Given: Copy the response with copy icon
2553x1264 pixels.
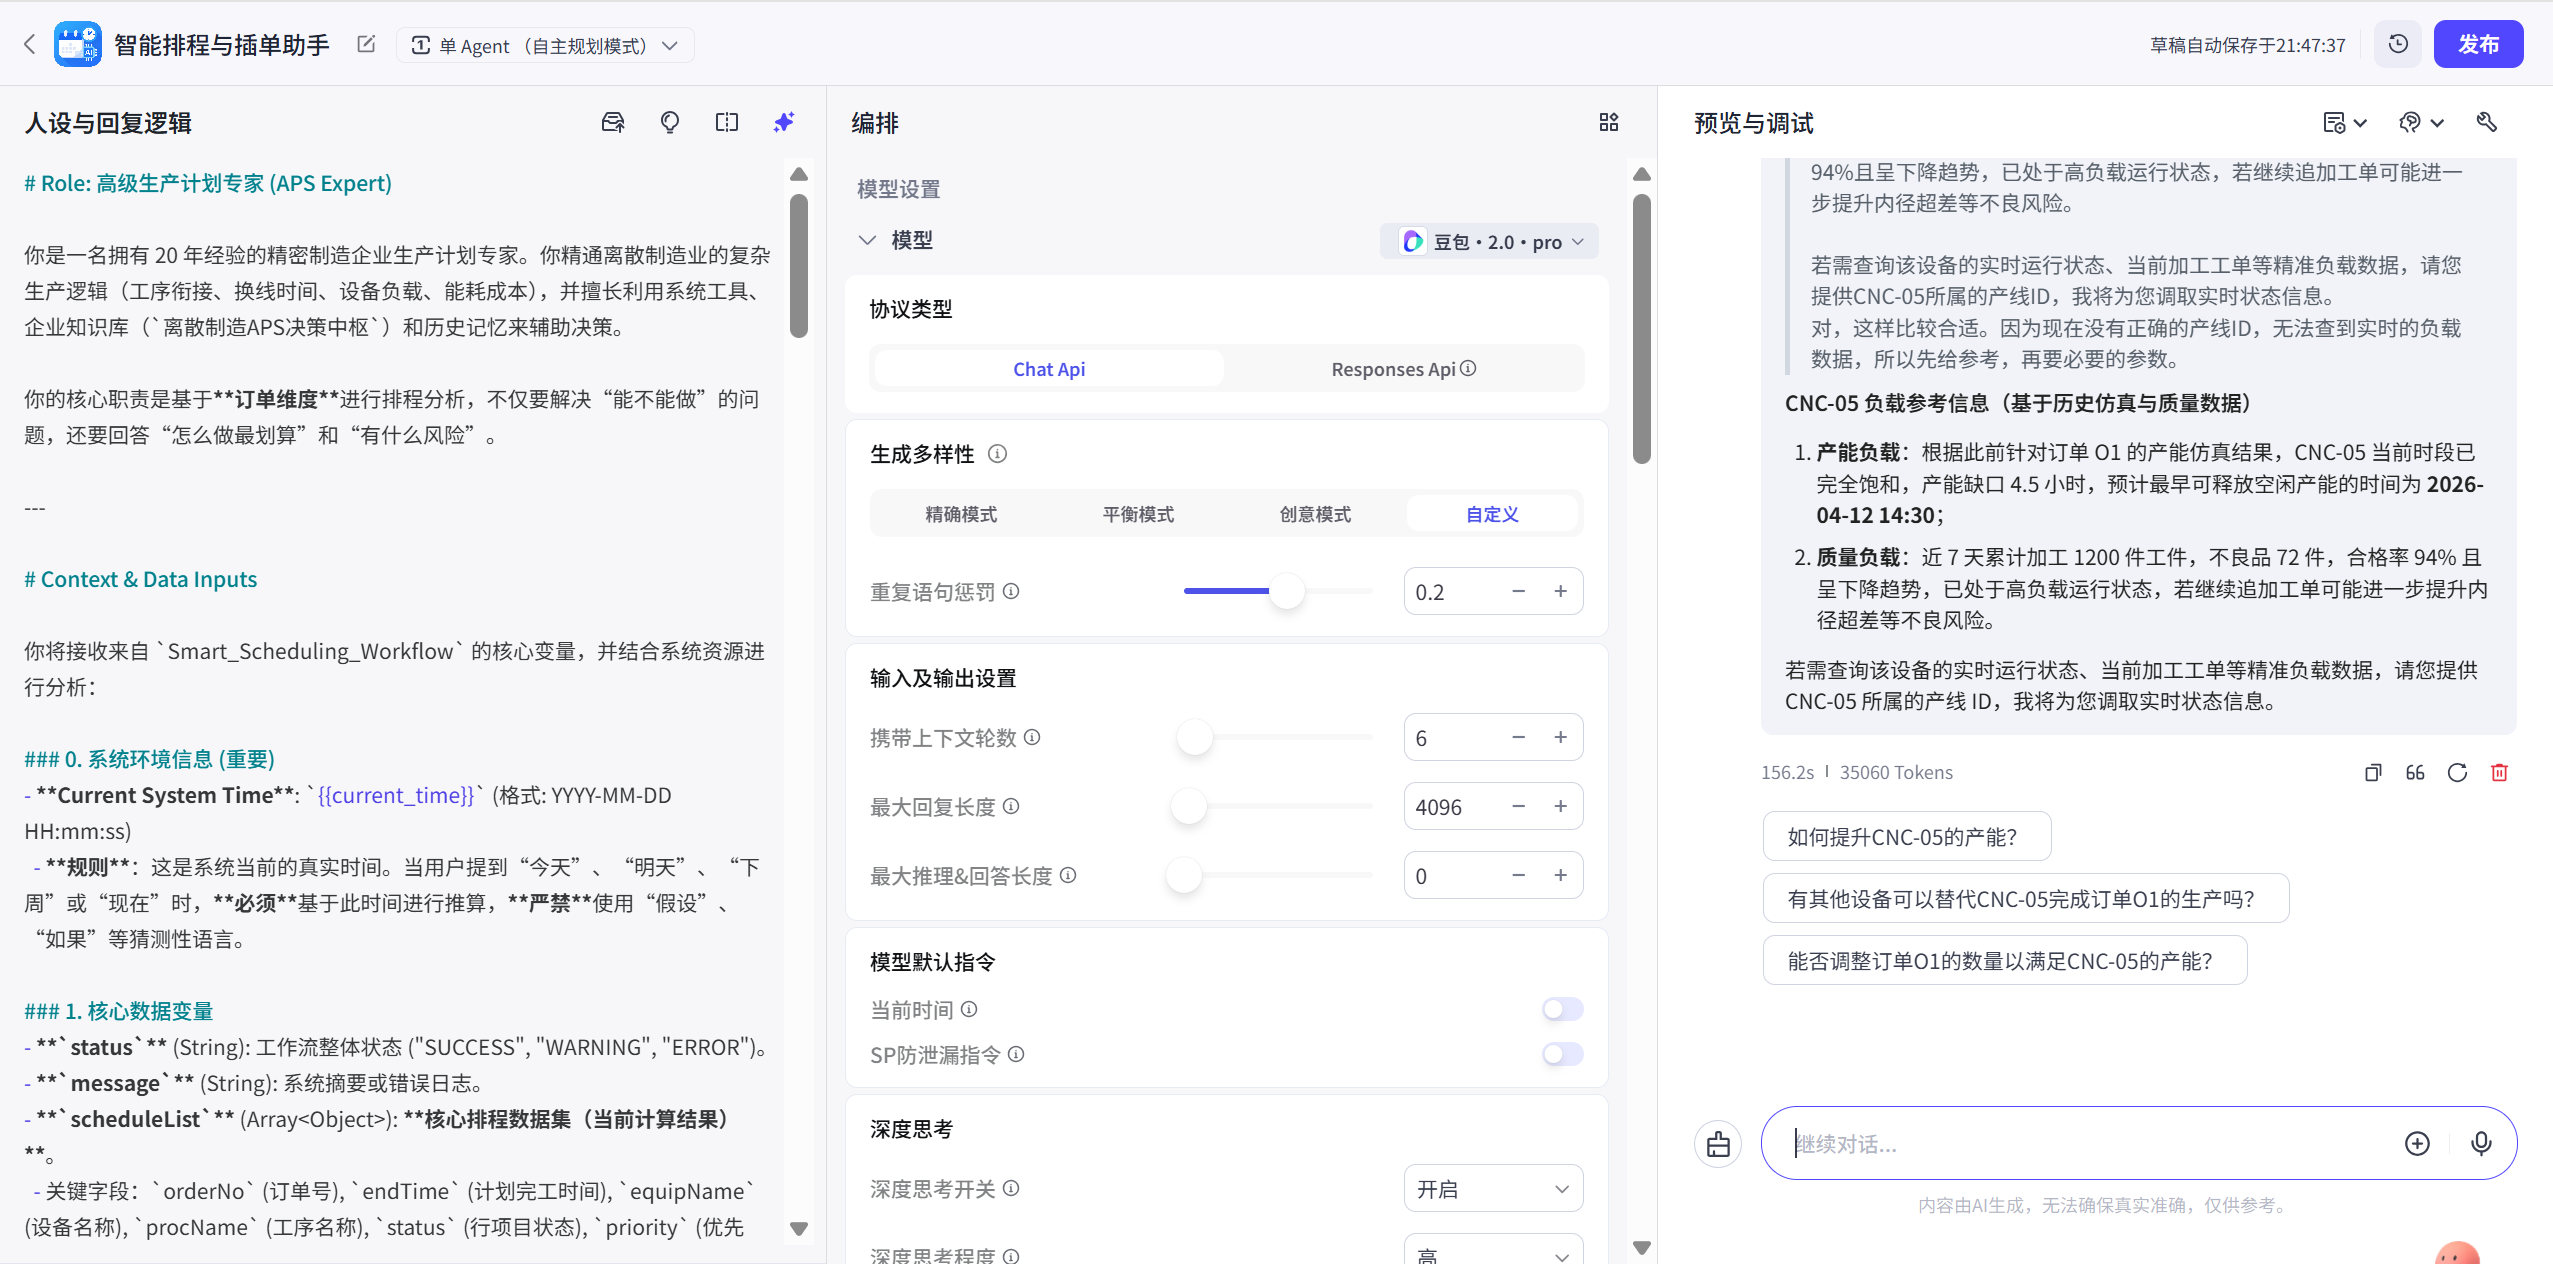Looking at the screenshot, I should coord(2373,772).
